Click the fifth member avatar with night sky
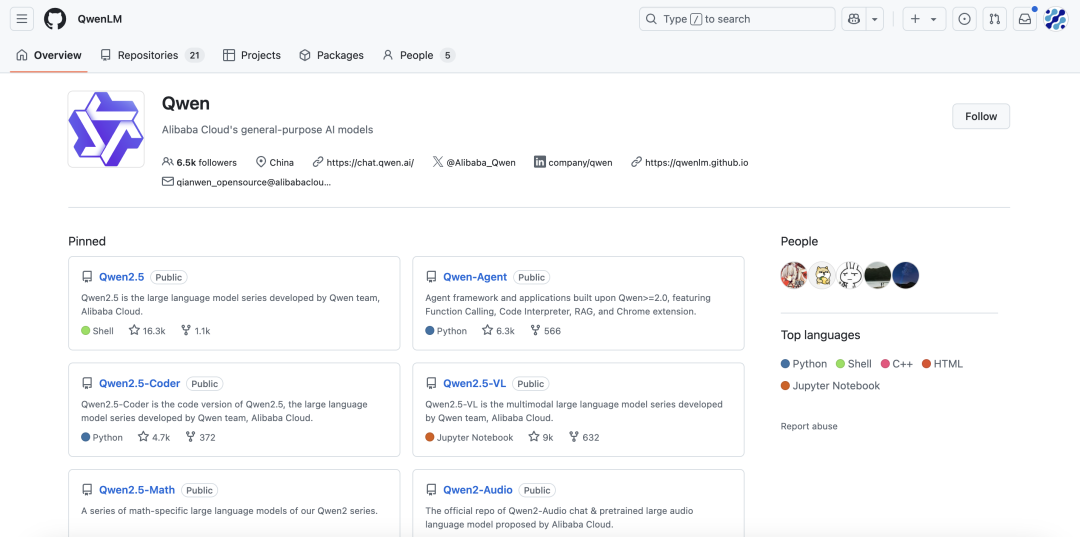 click(x=906, y=275)
